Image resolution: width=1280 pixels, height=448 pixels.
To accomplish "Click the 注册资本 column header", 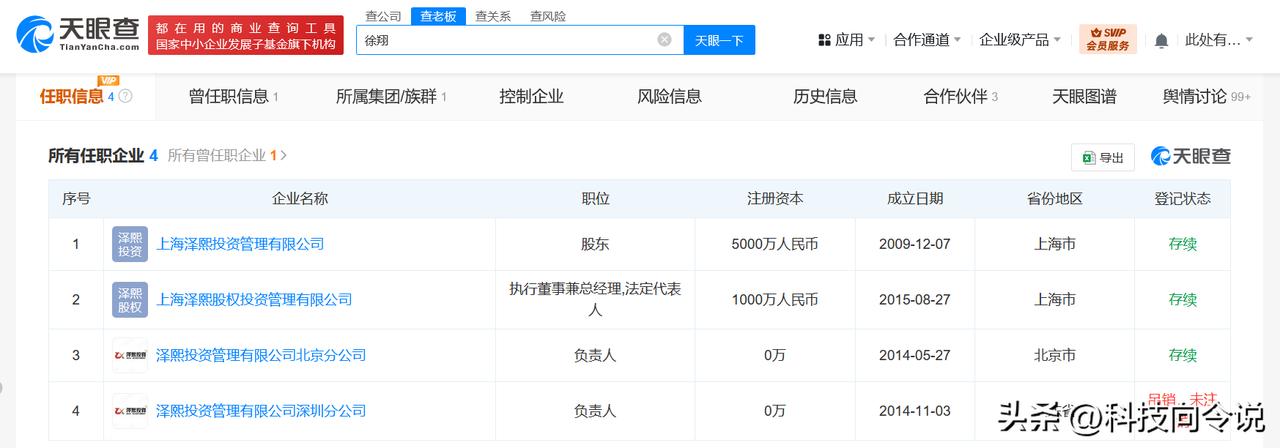I will coord(775,199).
